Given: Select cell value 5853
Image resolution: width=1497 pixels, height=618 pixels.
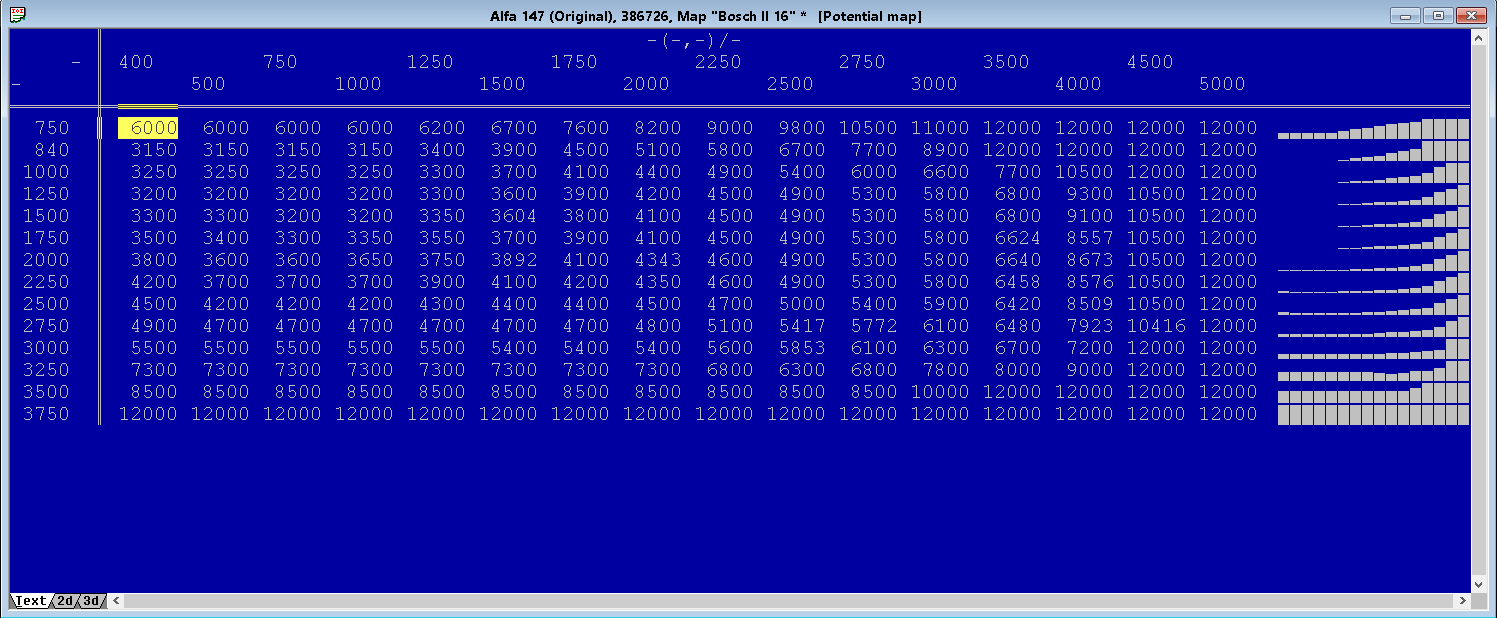Looking at the screenshot, I should point(802,348).
